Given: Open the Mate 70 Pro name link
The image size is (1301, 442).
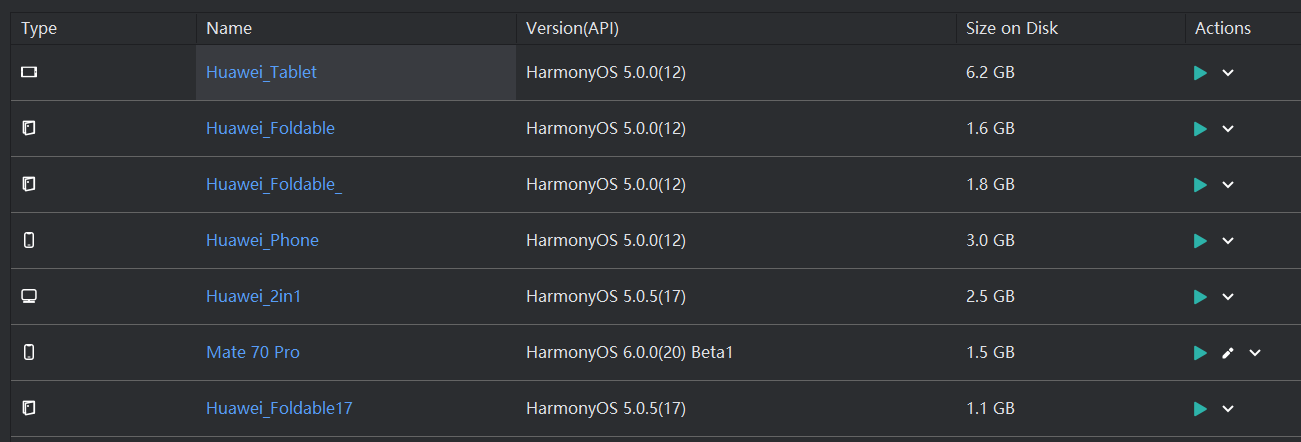Looking at the screenshot, I should [252, 352].
